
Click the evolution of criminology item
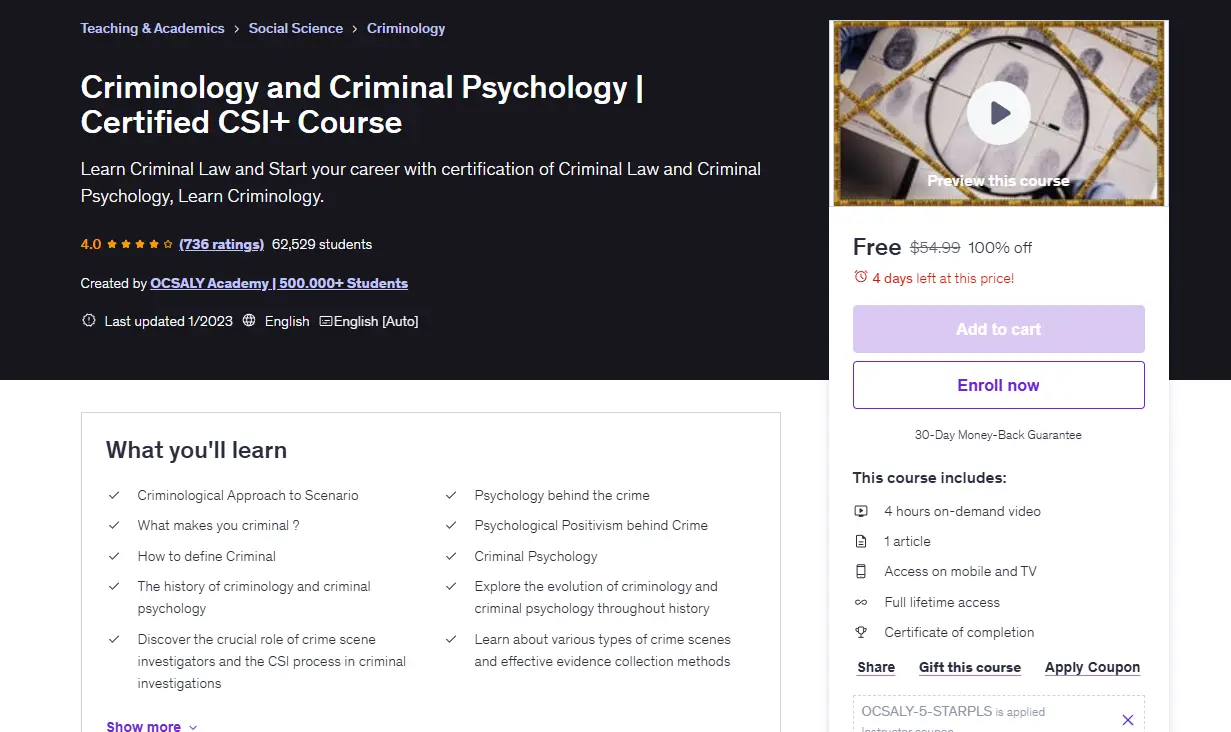pos(596,597)
